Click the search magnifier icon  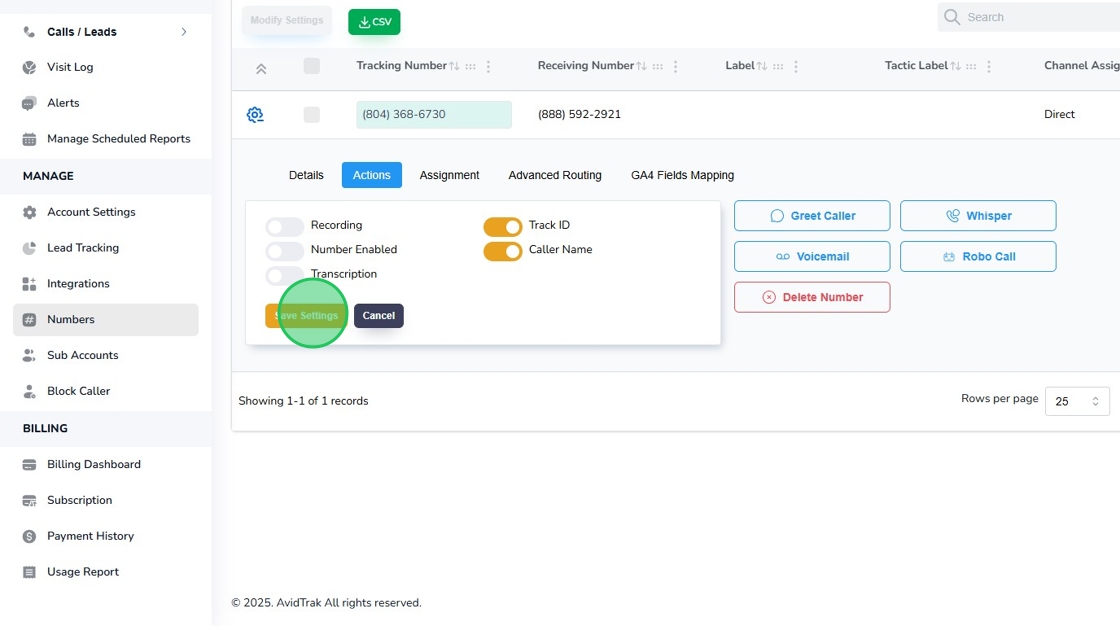[x=951, y=17]
